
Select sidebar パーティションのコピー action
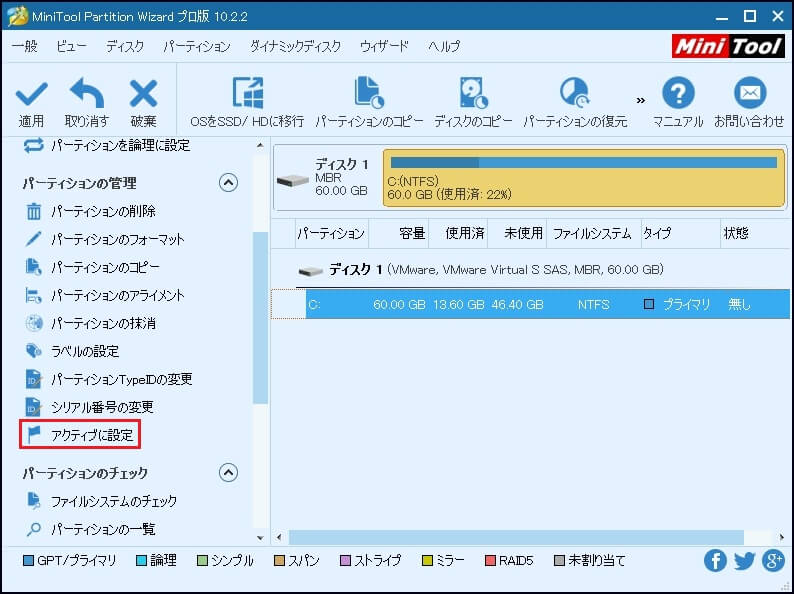pos(93,267)
